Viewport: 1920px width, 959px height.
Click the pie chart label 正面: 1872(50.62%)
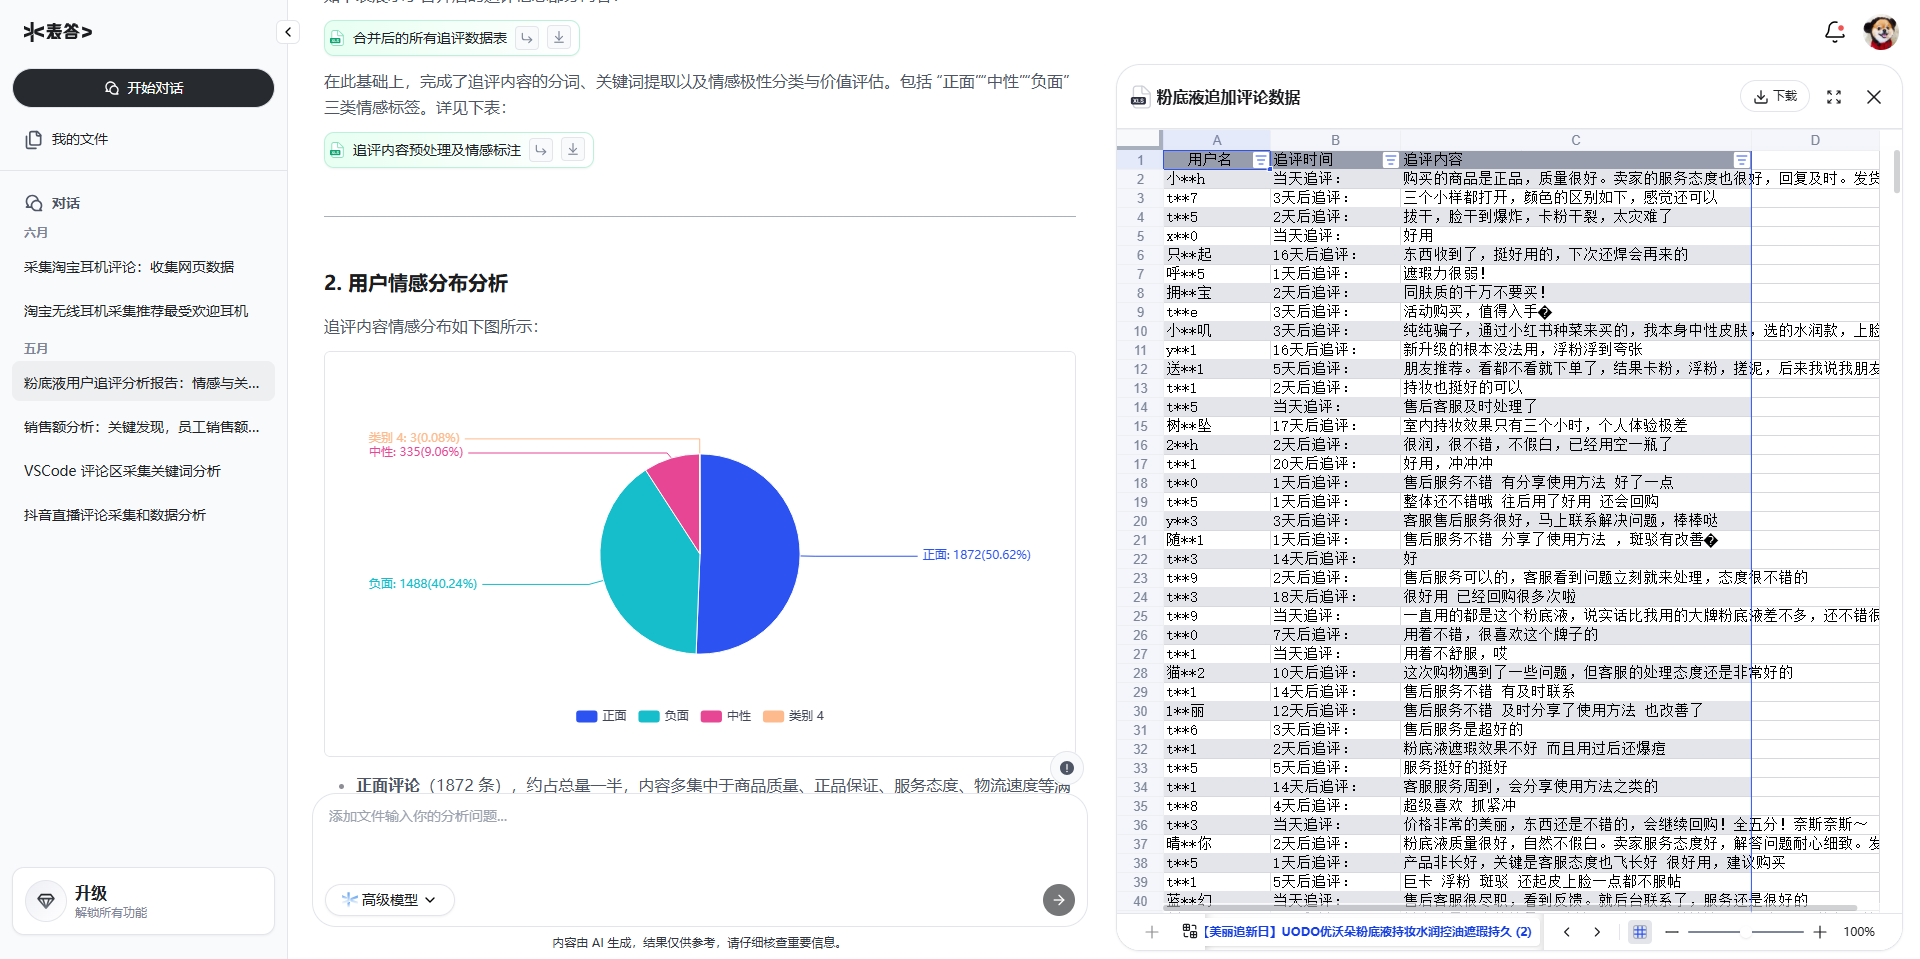(976, 555)
